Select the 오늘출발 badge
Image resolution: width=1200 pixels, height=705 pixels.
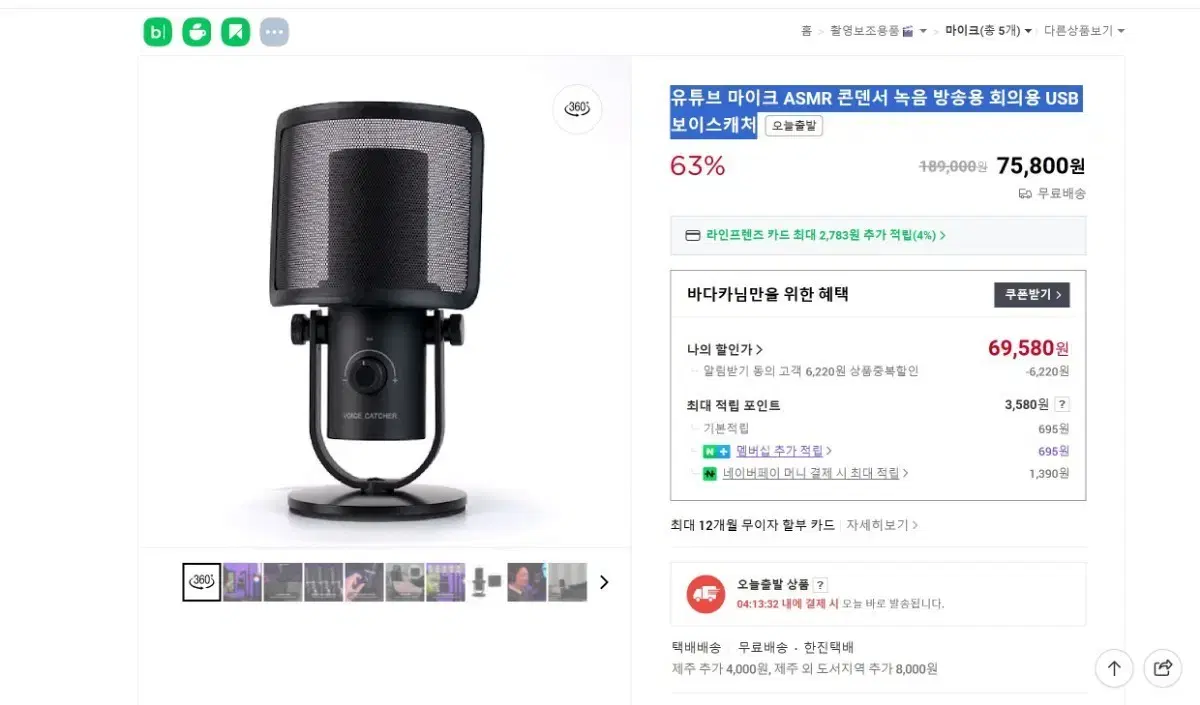(793, 126)
